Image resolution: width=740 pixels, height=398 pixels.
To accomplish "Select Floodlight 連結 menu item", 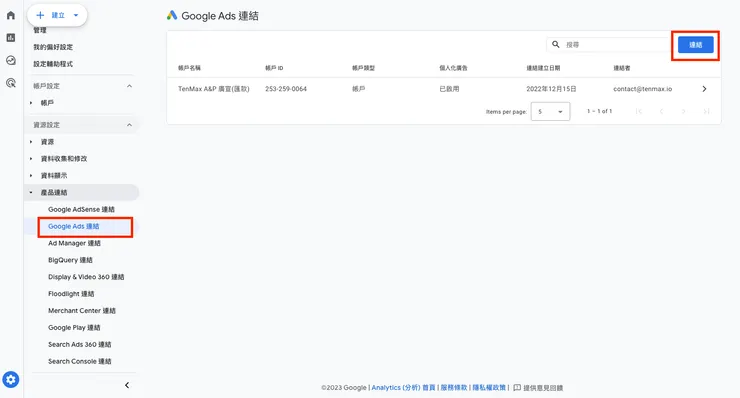I will point(71,294).
